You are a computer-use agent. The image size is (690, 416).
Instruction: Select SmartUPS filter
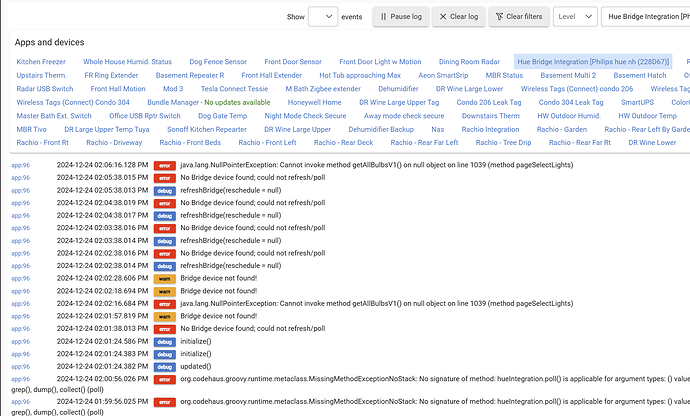tap(637, 103)
